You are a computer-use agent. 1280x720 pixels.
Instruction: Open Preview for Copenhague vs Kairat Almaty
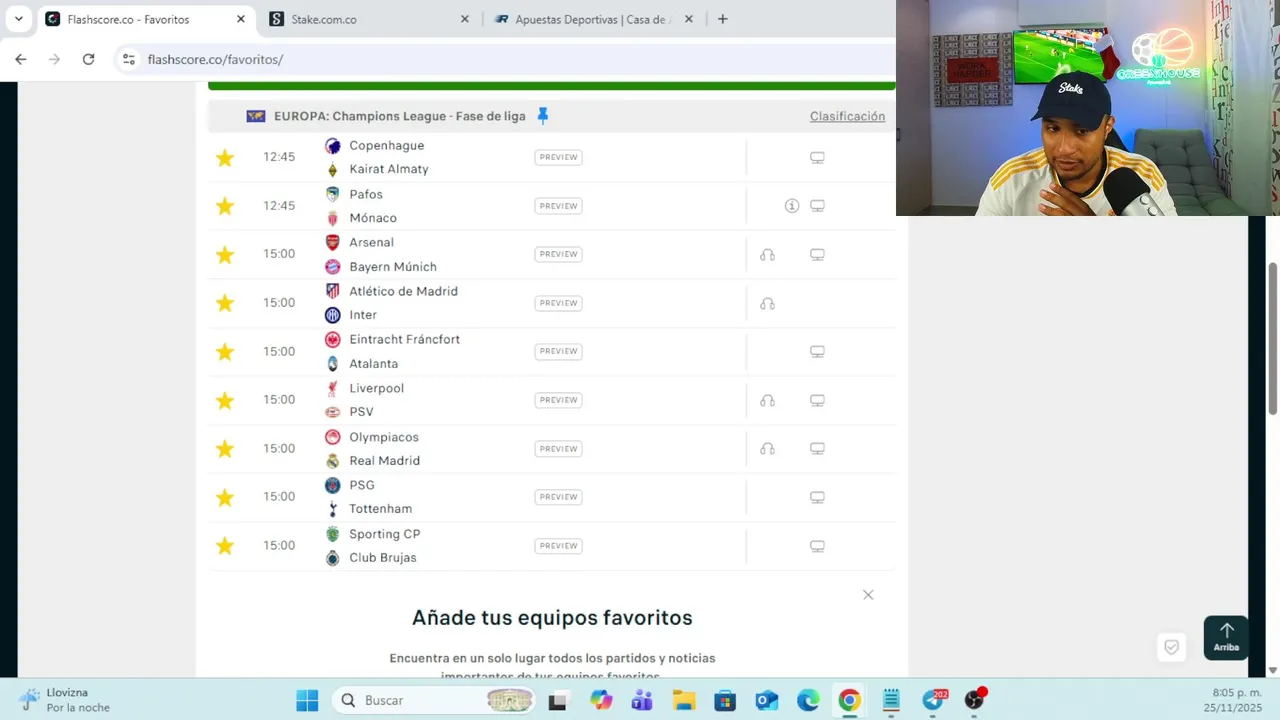(x=558, y=157)
